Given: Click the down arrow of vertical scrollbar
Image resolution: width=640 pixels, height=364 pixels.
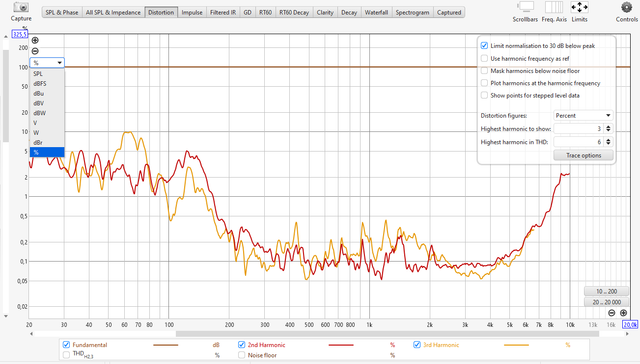Looking at the screenshot, I should click(x=6, y=316).
